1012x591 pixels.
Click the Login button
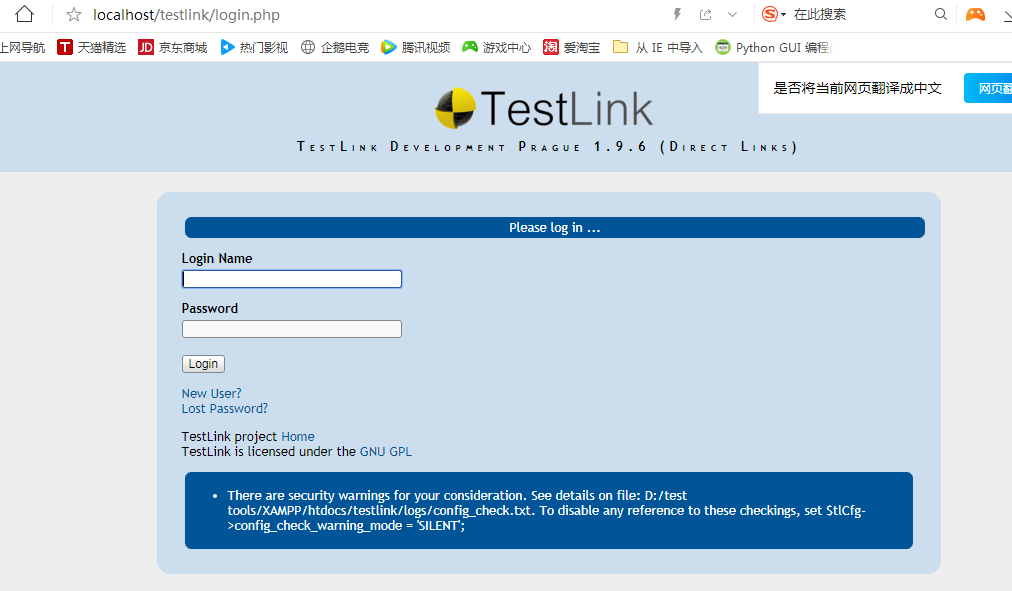point(202,363)
